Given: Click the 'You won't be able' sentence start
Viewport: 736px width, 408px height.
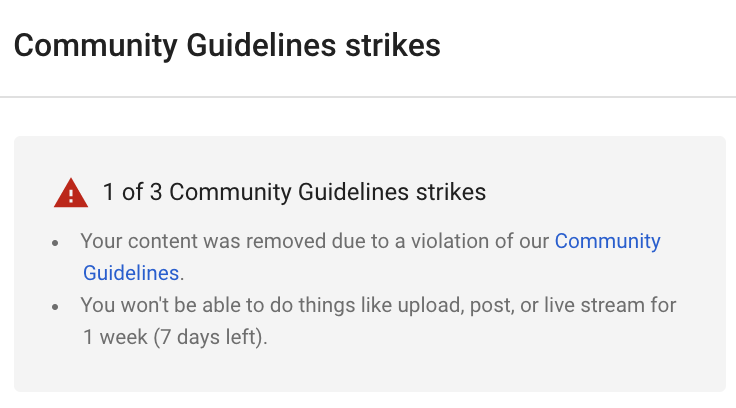Looking at the screenshot, I should pyautogui.click(x=161, y=305).
